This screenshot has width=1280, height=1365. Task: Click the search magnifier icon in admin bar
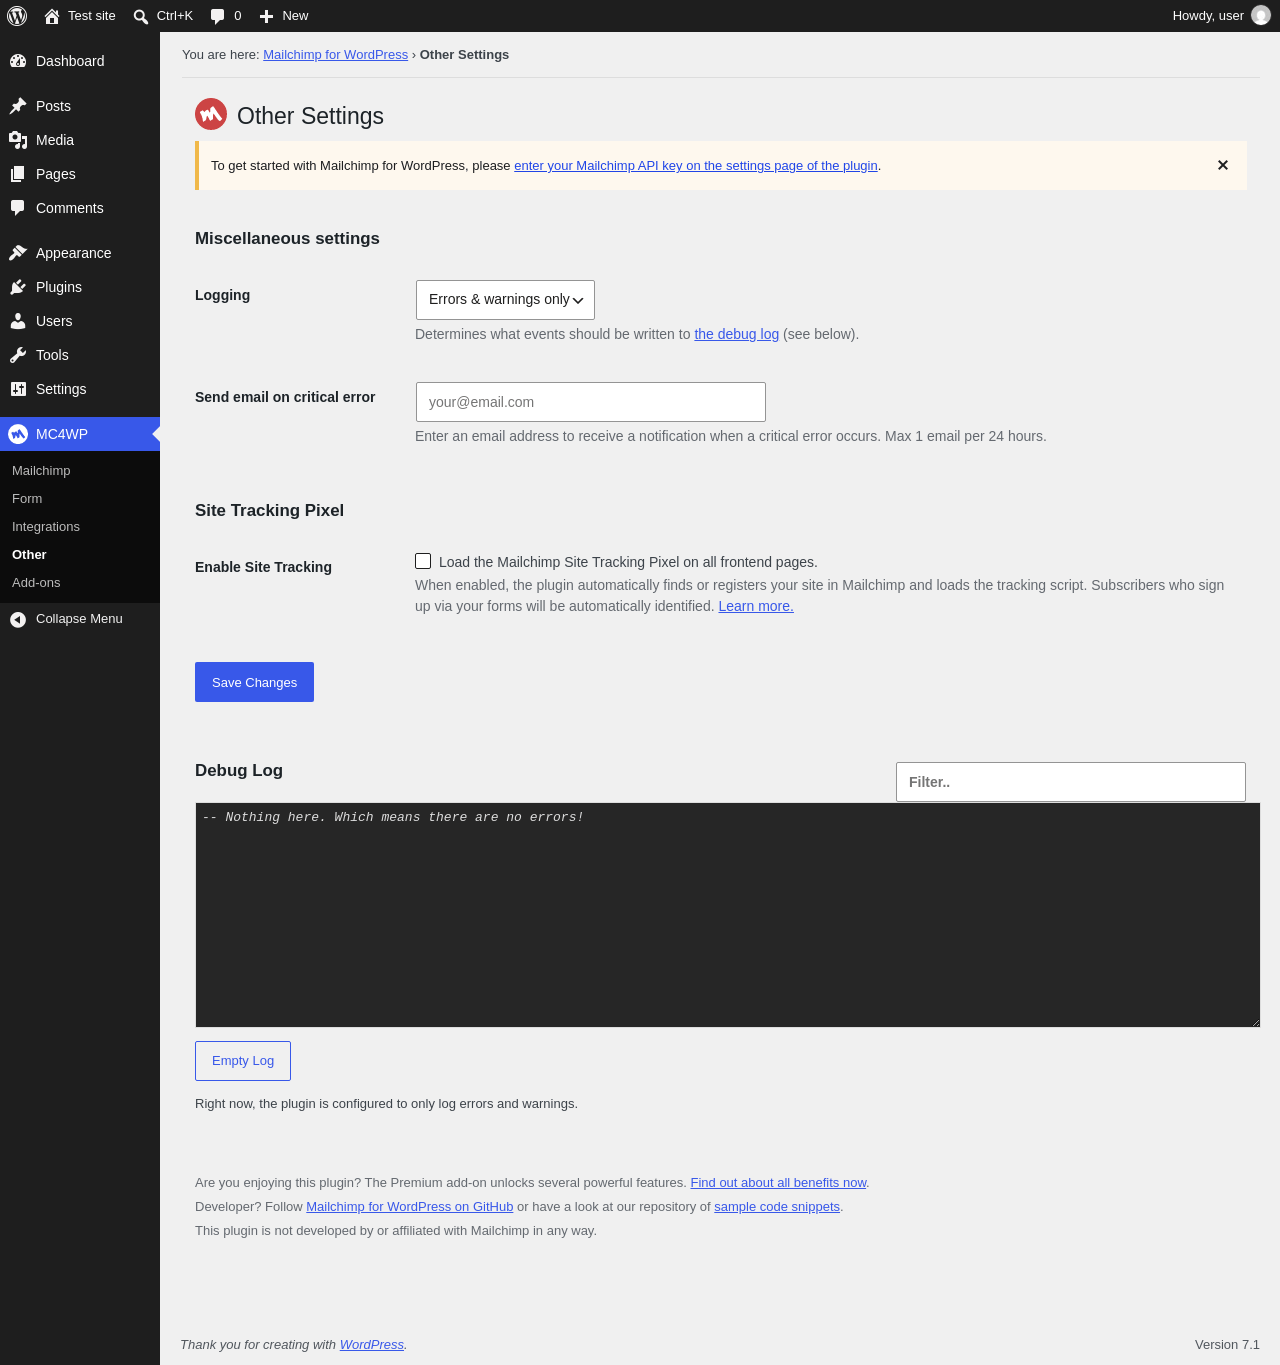point(141,16)
